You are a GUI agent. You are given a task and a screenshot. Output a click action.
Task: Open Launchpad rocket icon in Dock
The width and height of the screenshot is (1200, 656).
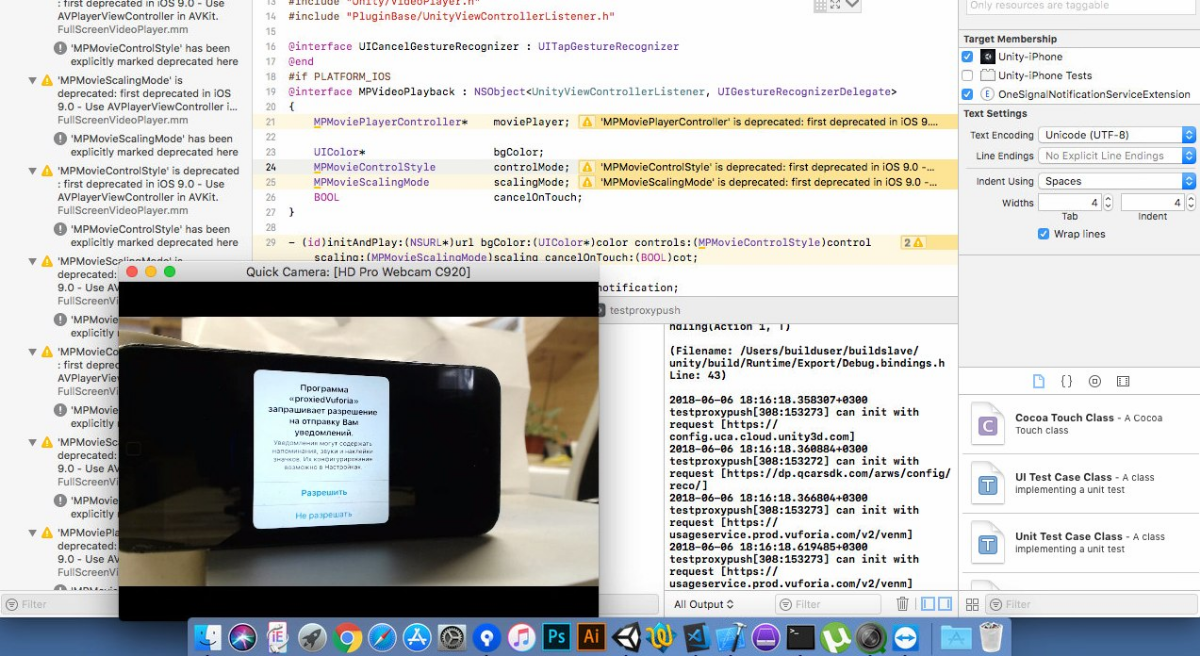click(x=312, y=636)
